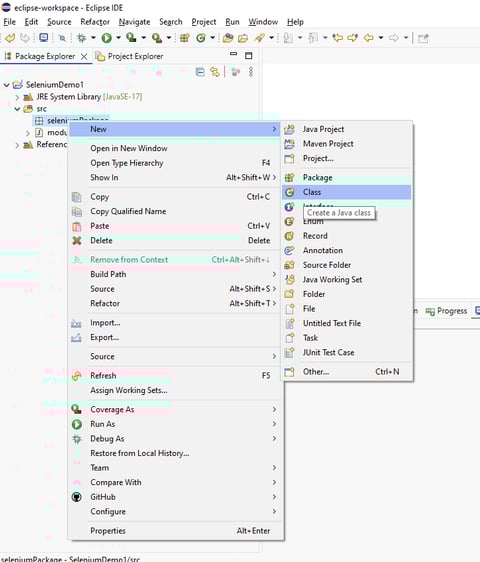Click the Back navigation arrow in toolbar

pyautogui.click(x=369, y=38)
